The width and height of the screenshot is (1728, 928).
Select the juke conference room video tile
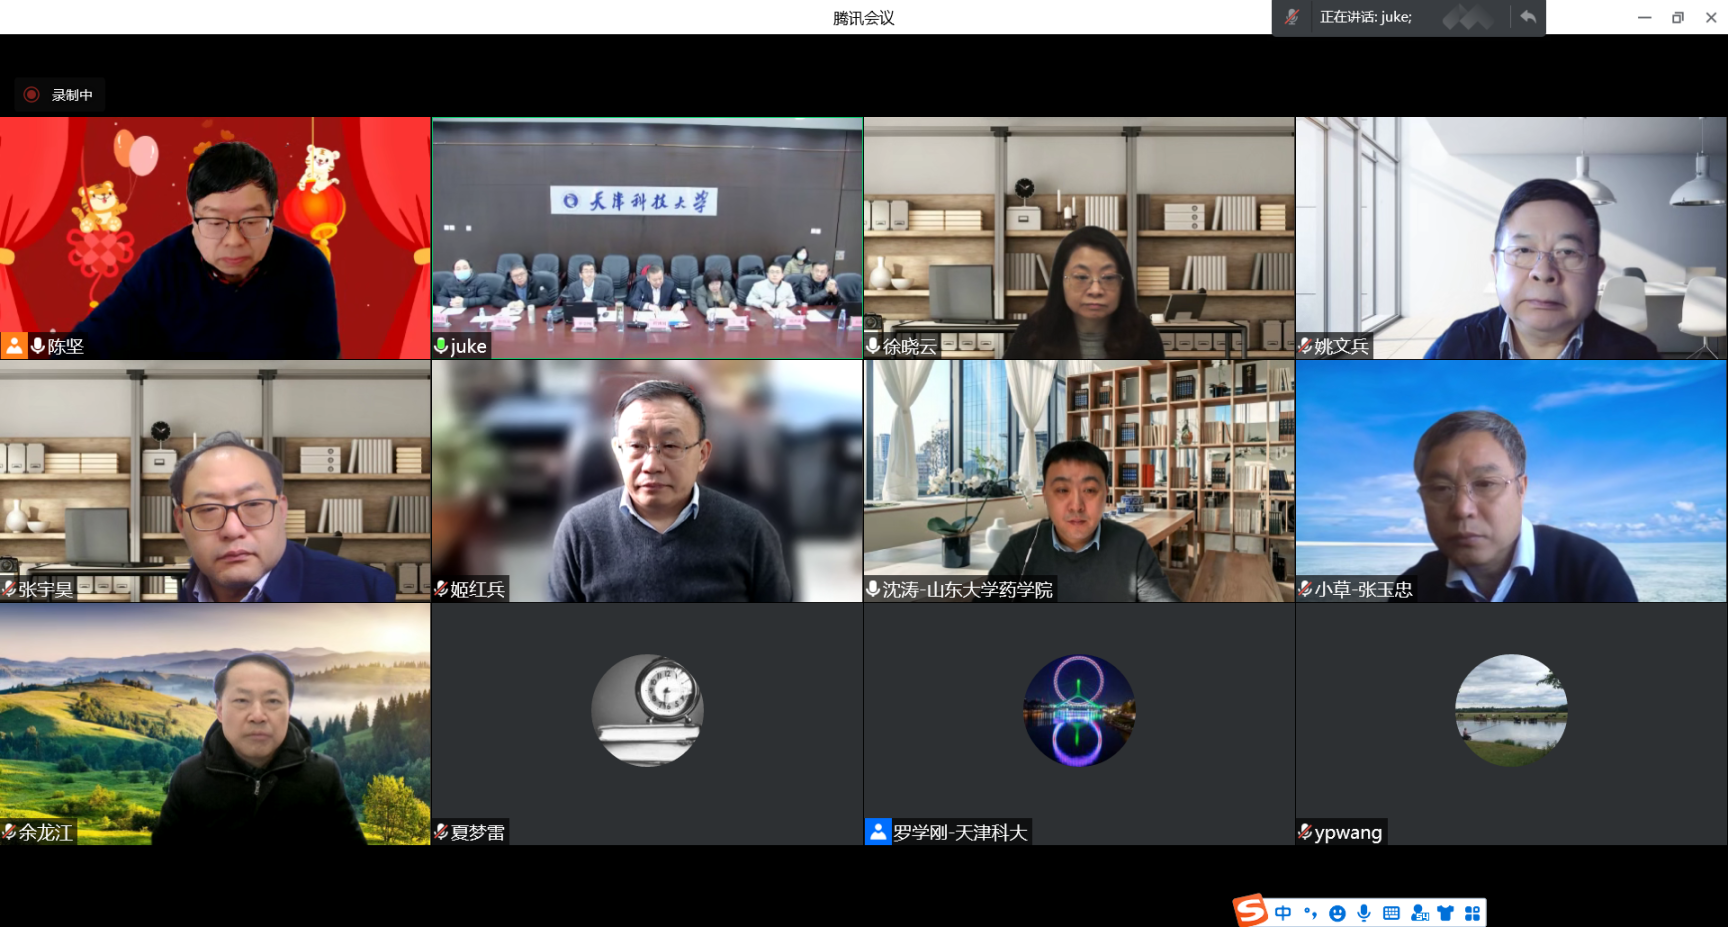[x=647, y=238]
